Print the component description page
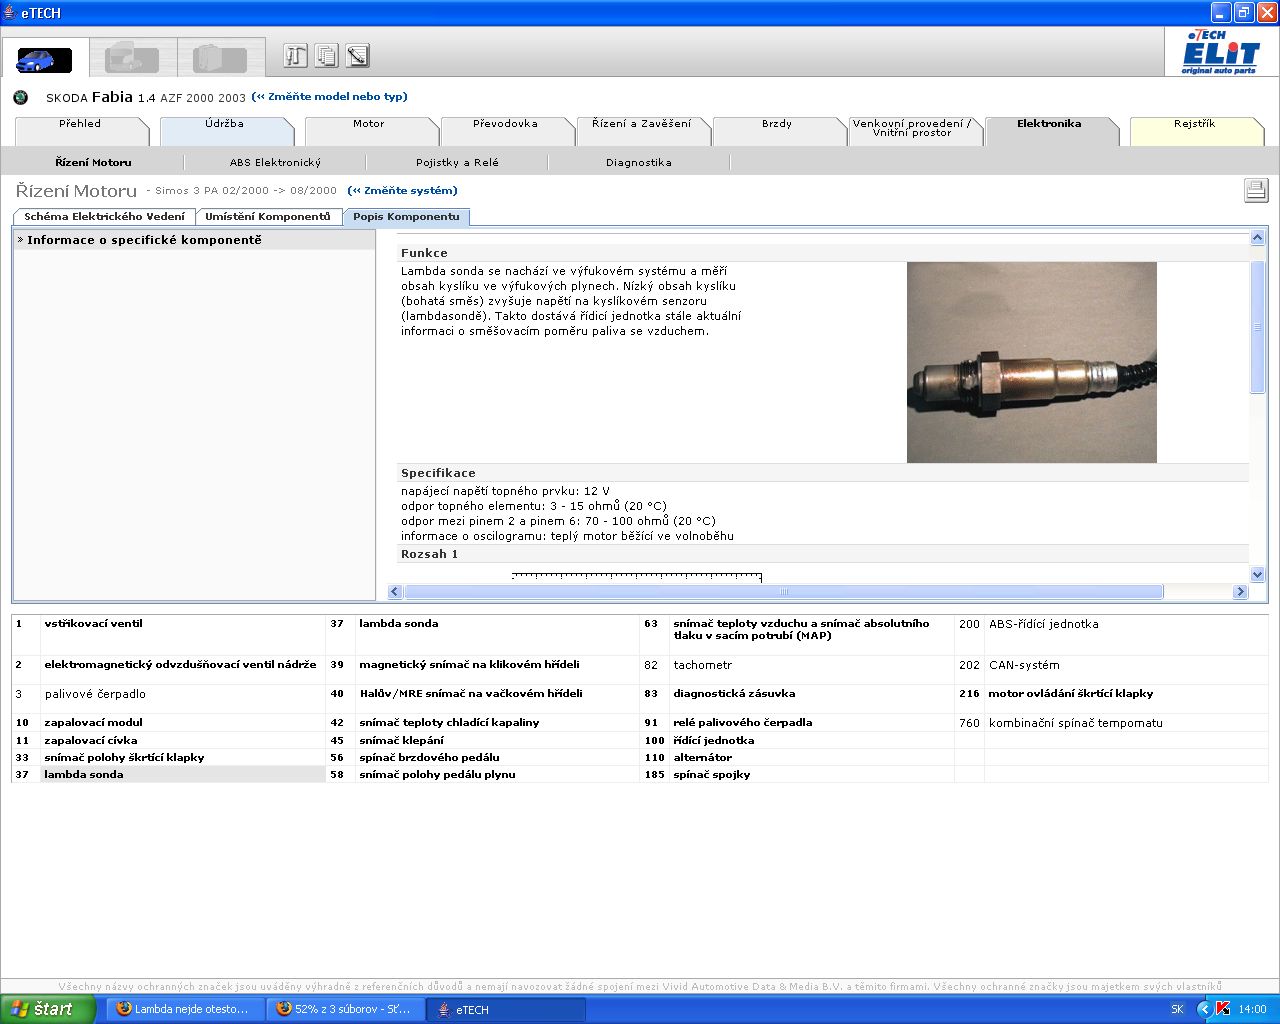This screenshot has height=1024, width=1280. (x=1256, y=190)
